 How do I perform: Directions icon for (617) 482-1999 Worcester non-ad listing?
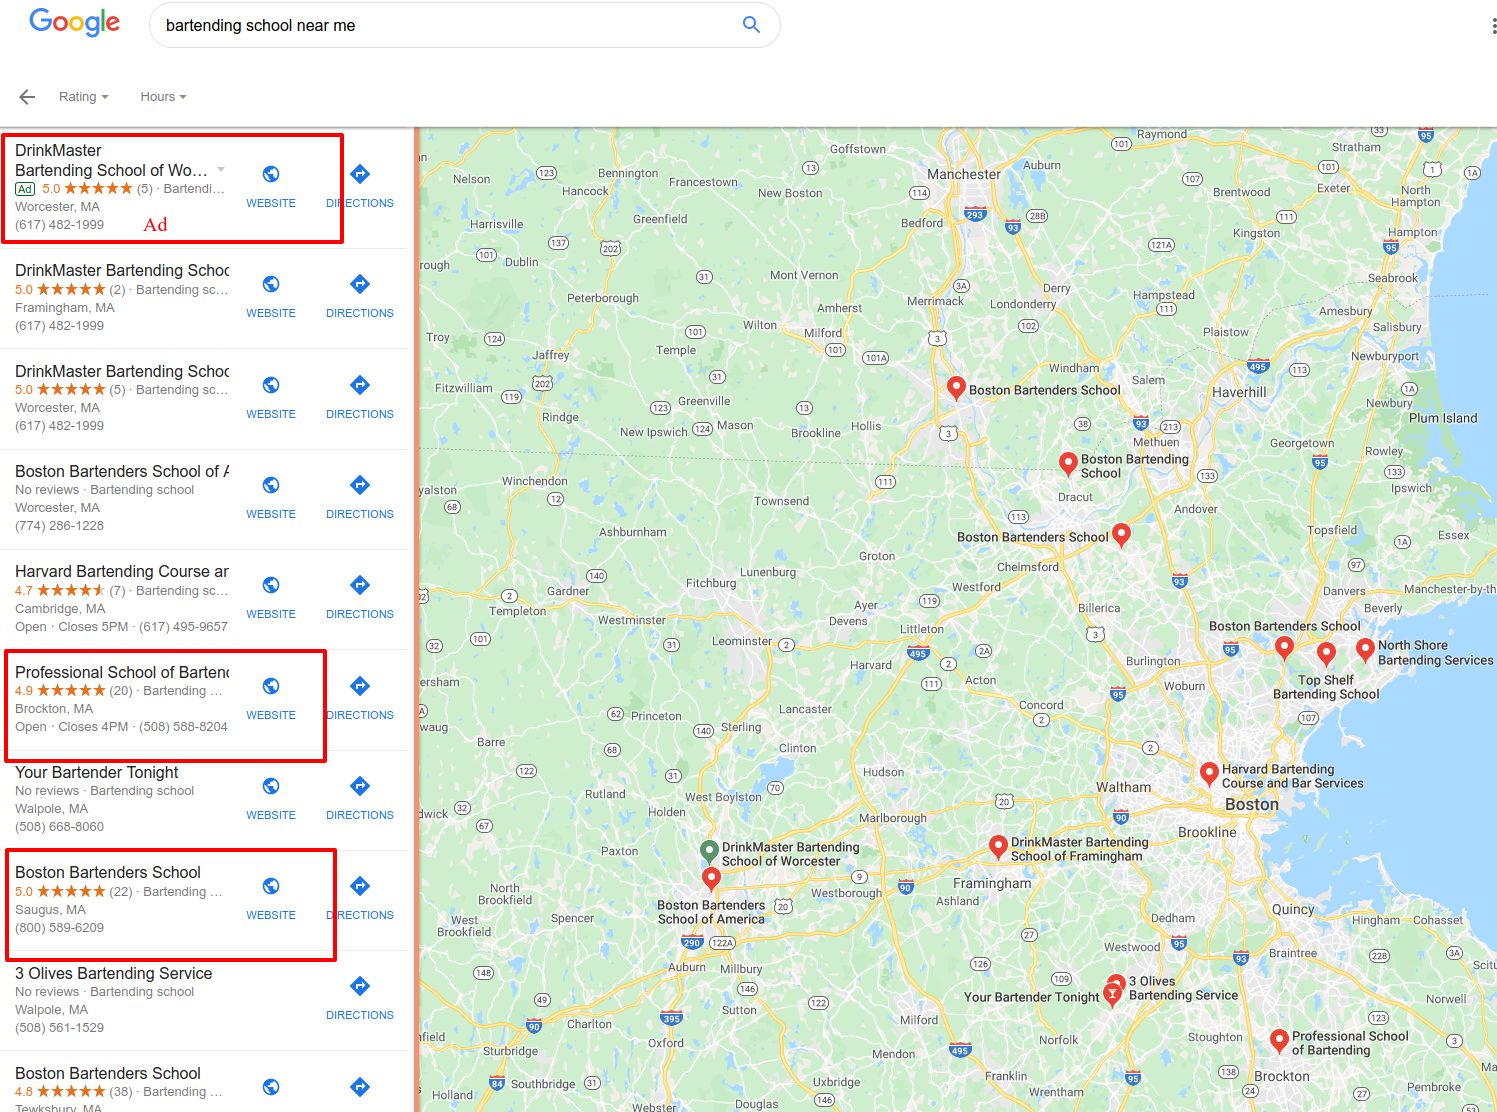(x=360, y=385)
